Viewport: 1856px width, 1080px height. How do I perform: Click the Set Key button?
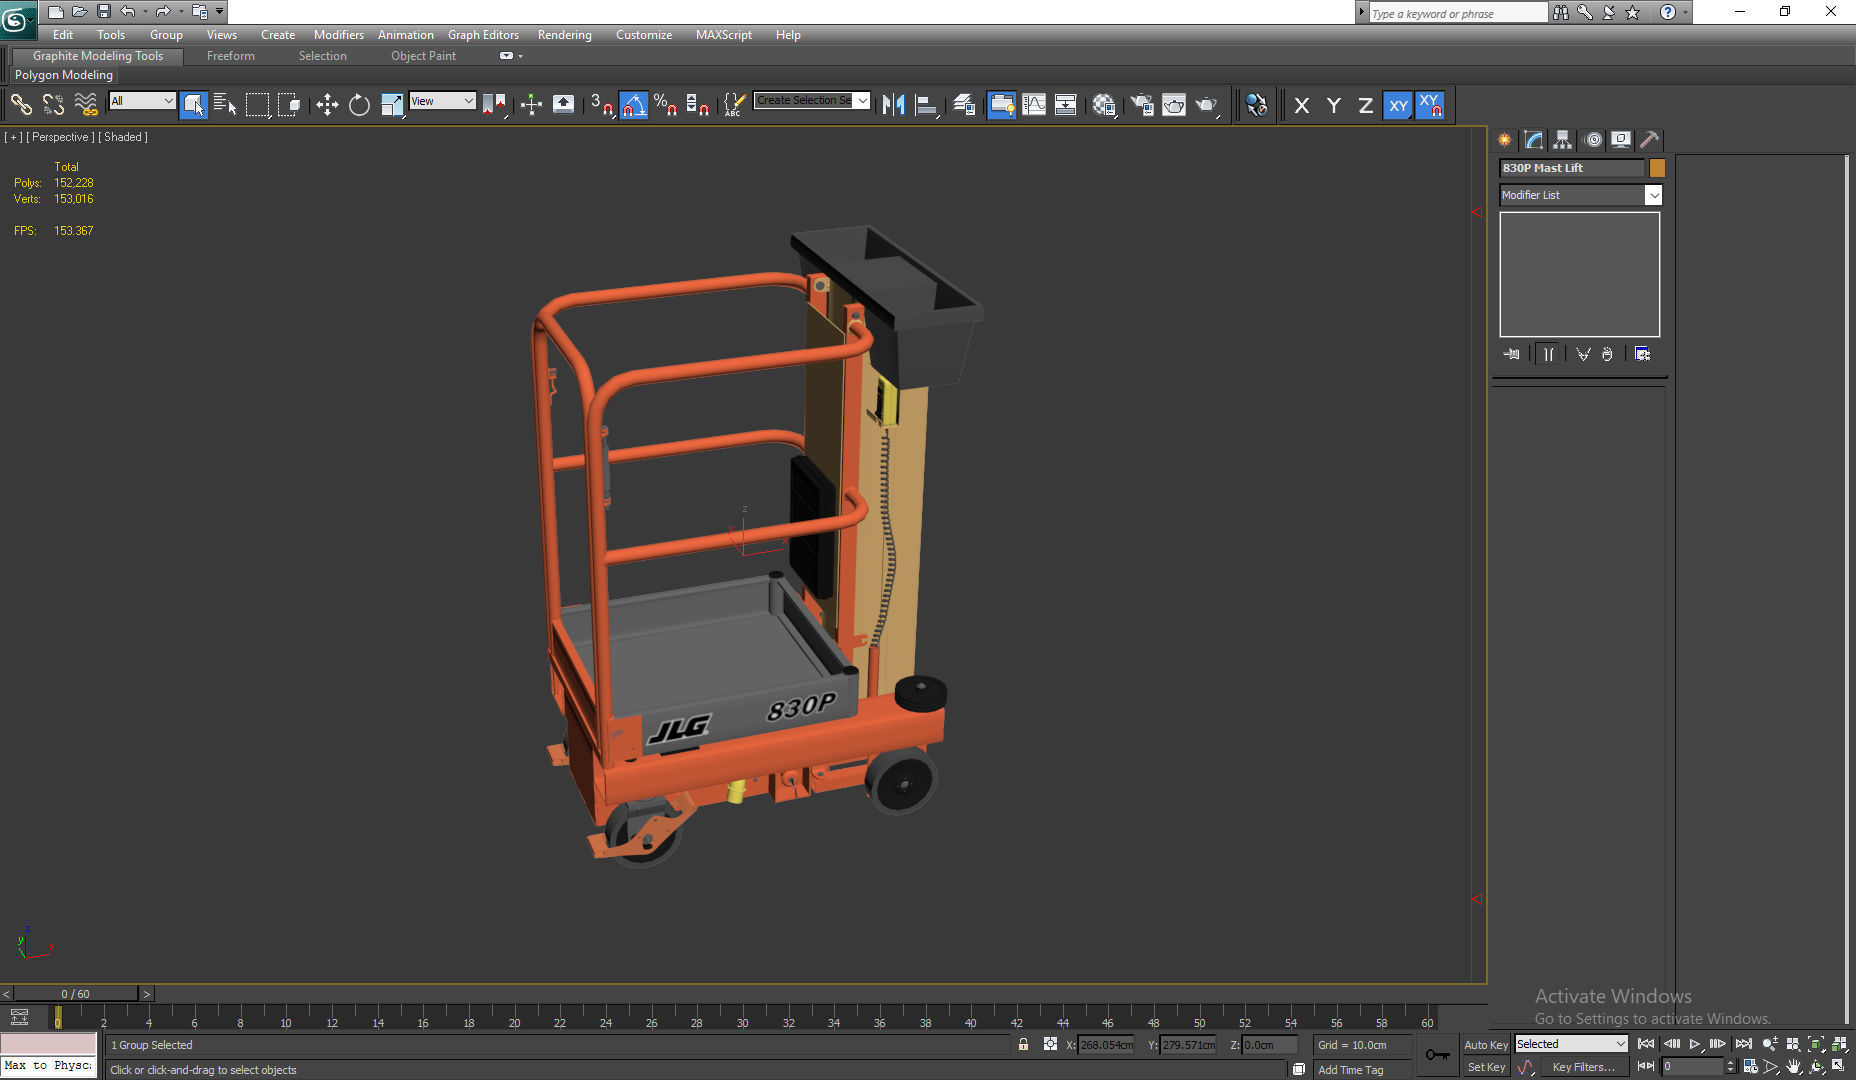coord(1485,1067)
